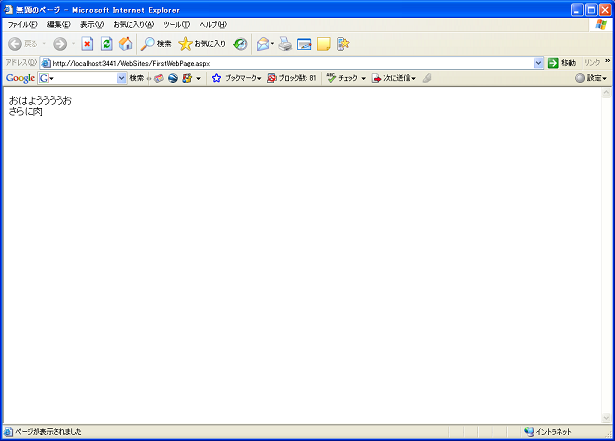This screenshot has width=615, height=441.
Task: Open the Google search box dropdown
Action: coord(122,78)
